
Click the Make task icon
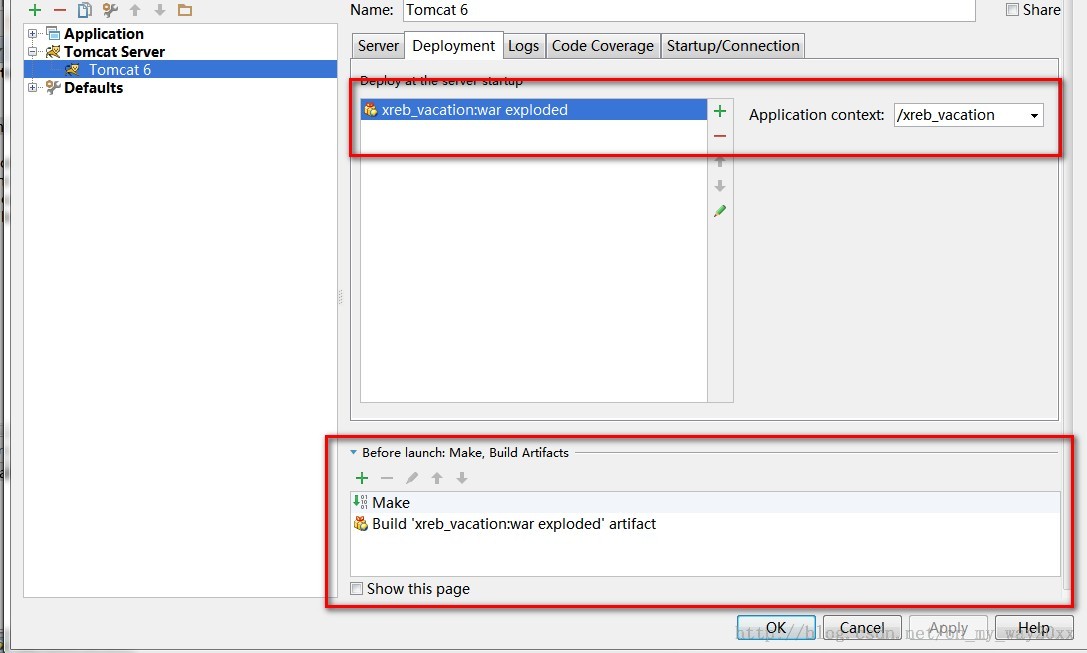point(360,502)
